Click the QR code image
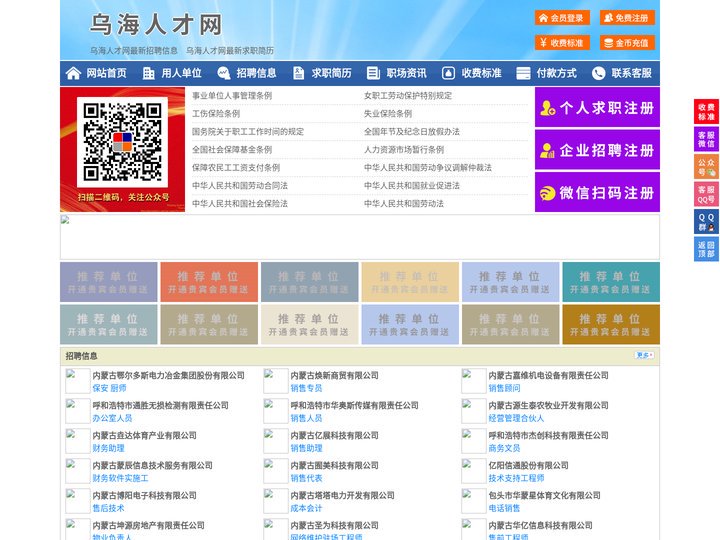 tap(122, 142)
